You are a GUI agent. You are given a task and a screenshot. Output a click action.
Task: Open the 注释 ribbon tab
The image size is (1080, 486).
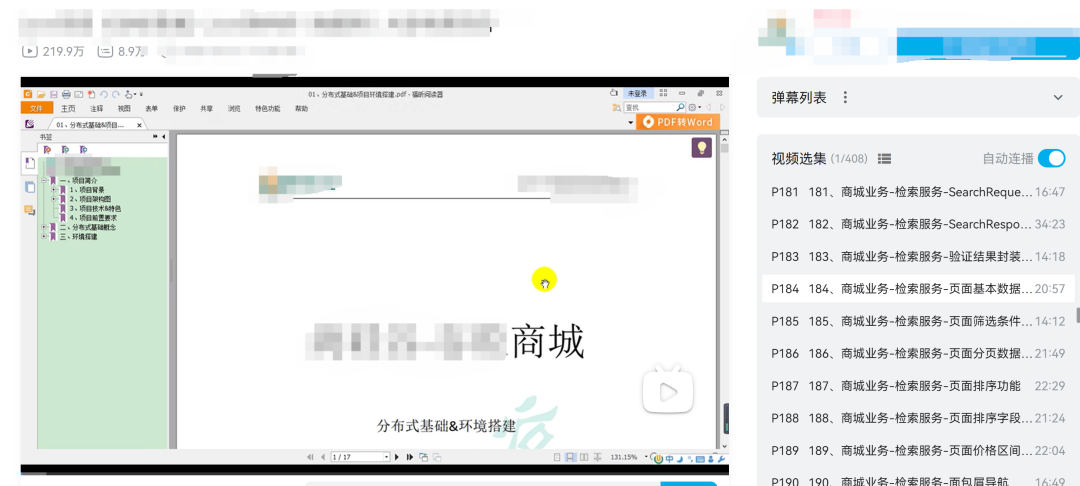point(96,108)
